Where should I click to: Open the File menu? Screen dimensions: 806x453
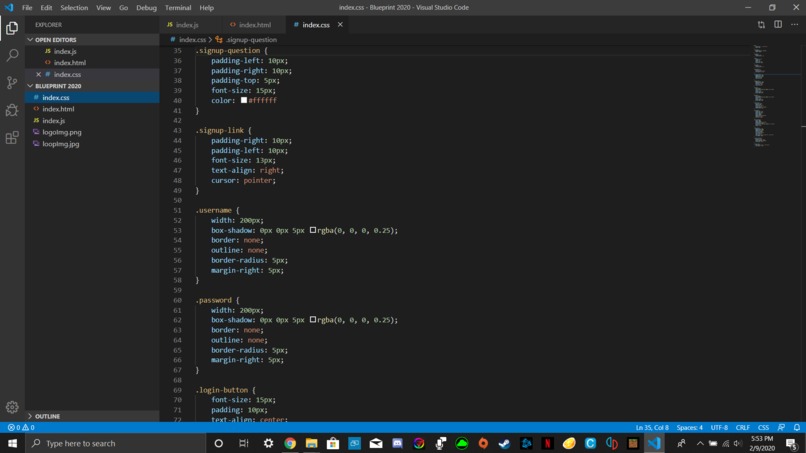point(27,8)
